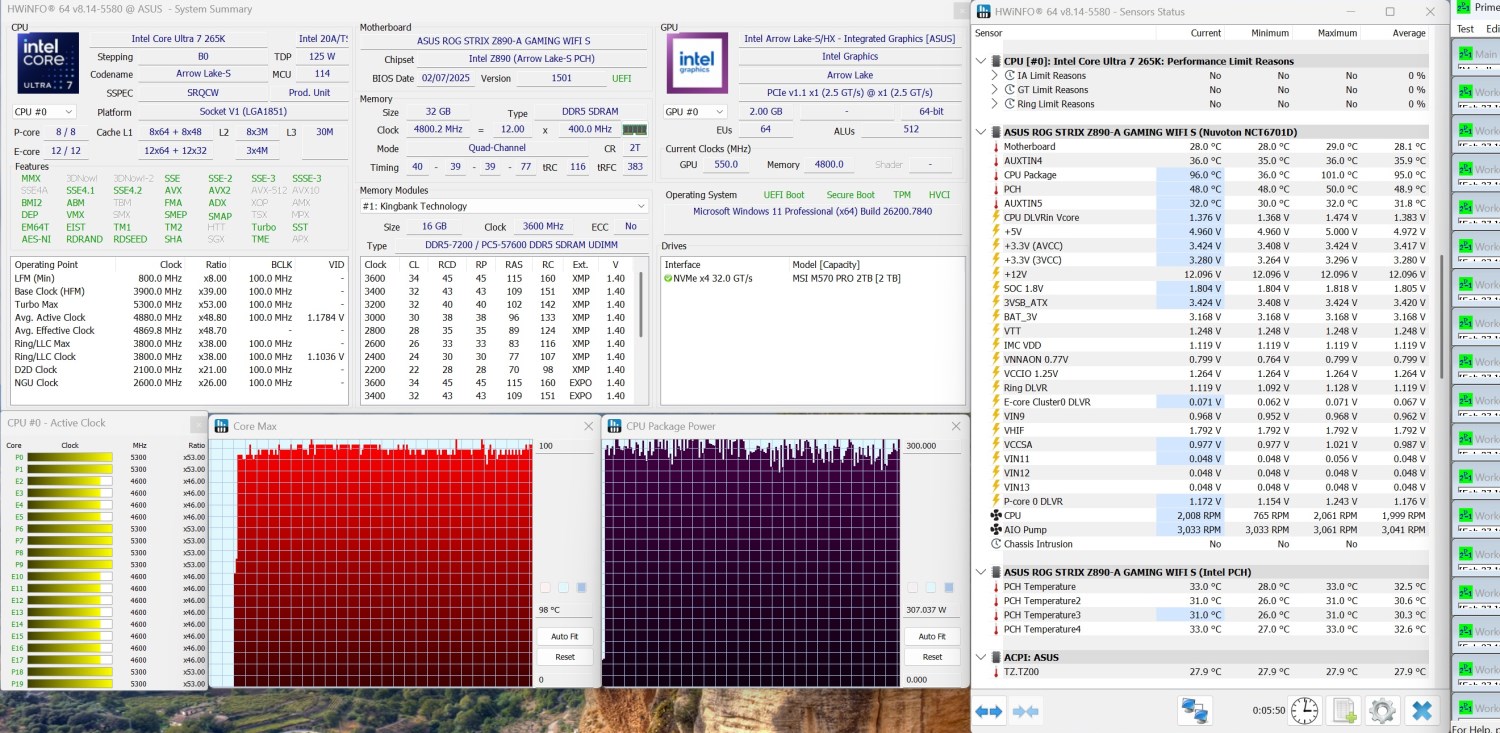Click the blue X close-sensors icon

click(x=1421, y=711)
